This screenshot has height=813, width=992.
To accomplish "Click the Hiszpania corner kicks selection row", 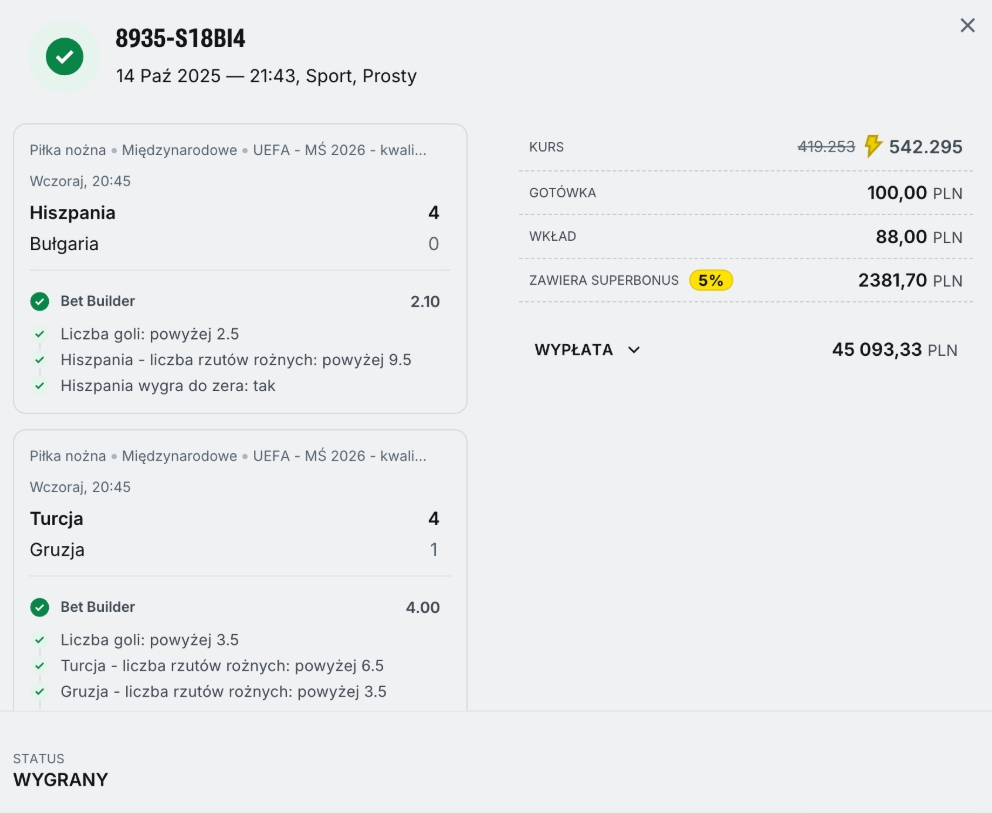I will tap(236, 360).
